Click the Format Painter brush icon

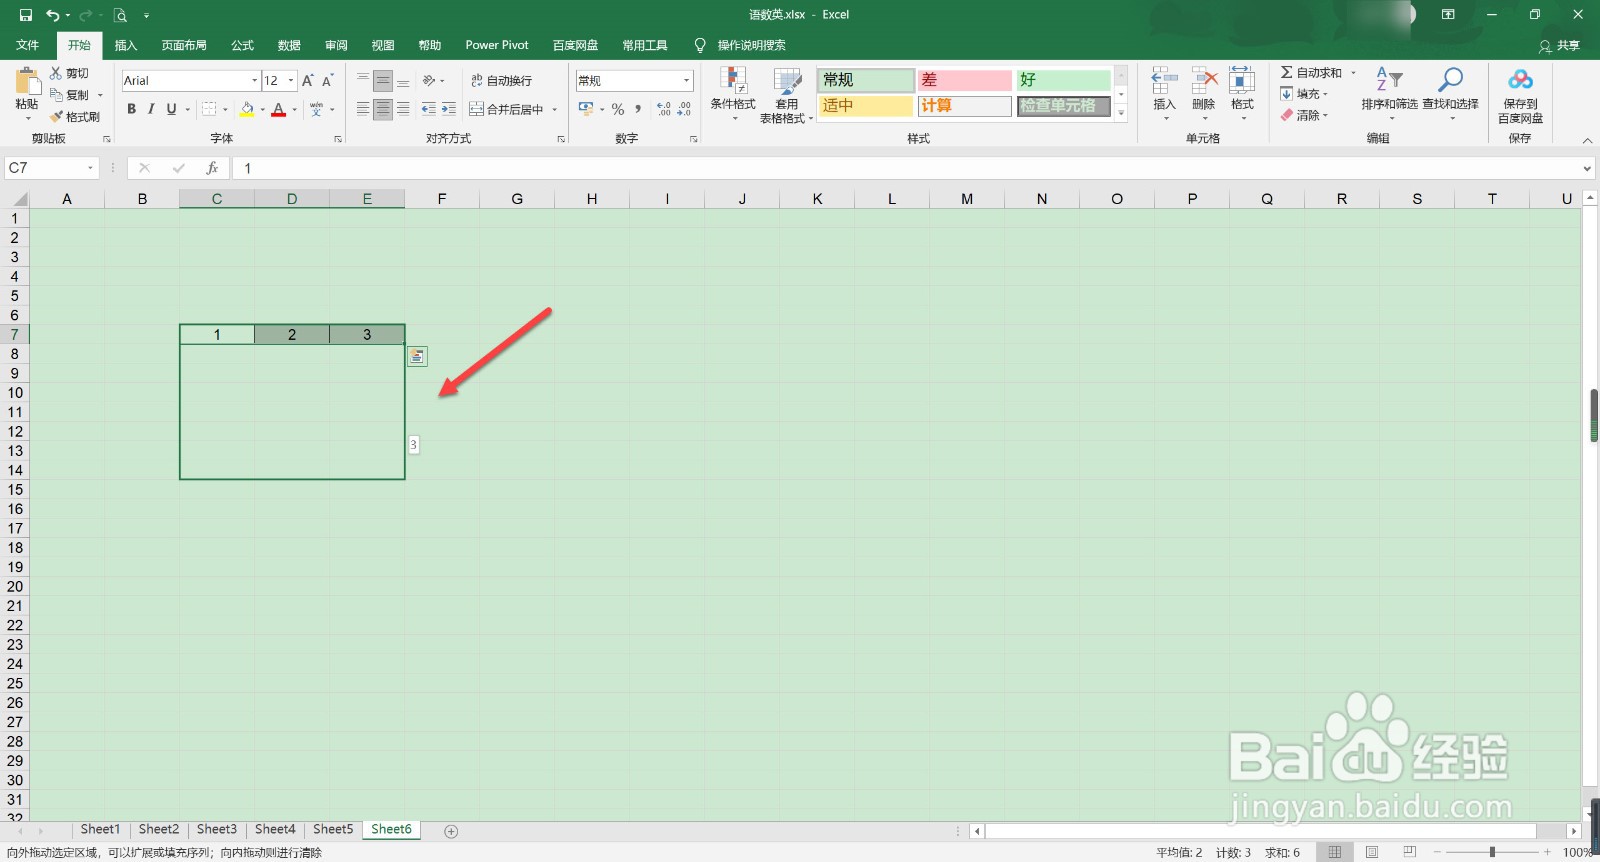click(56, 117)
